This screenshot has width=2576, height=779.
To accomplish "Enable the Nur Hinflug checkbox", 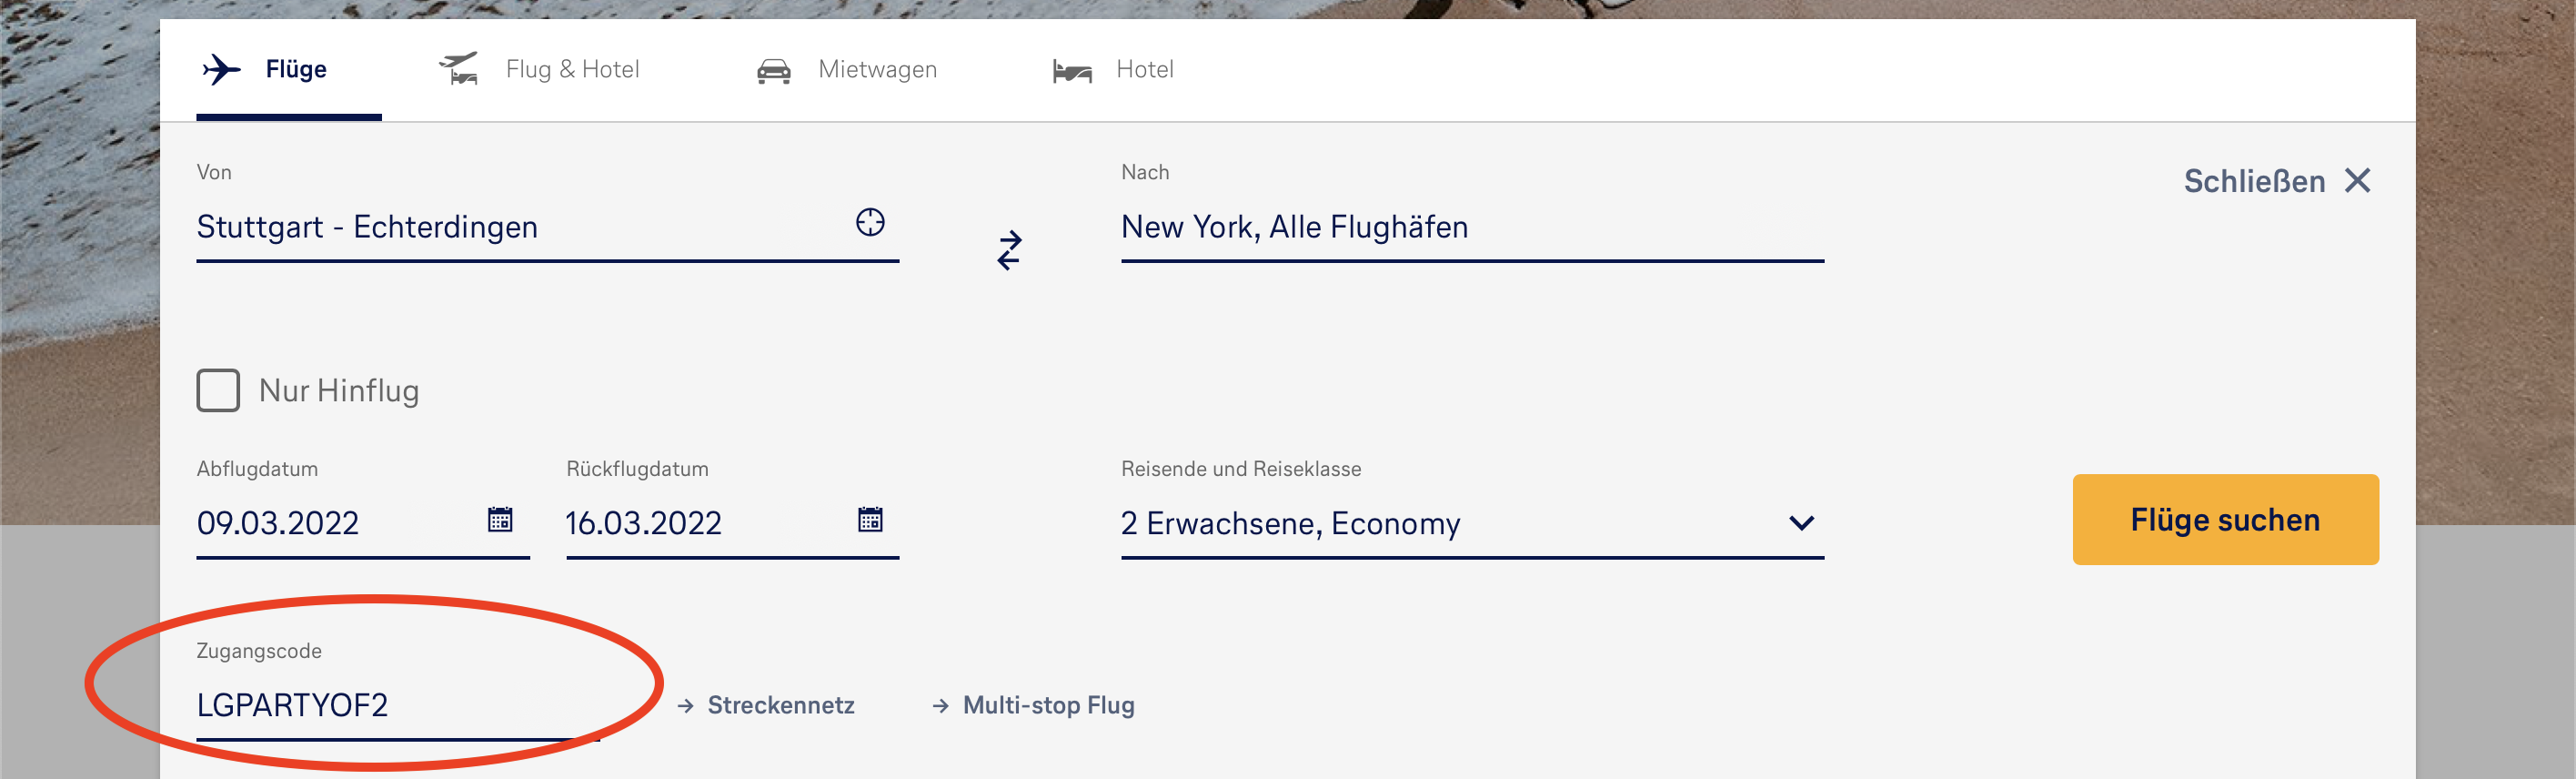I will pyautogui.click(x=218, y=390).
